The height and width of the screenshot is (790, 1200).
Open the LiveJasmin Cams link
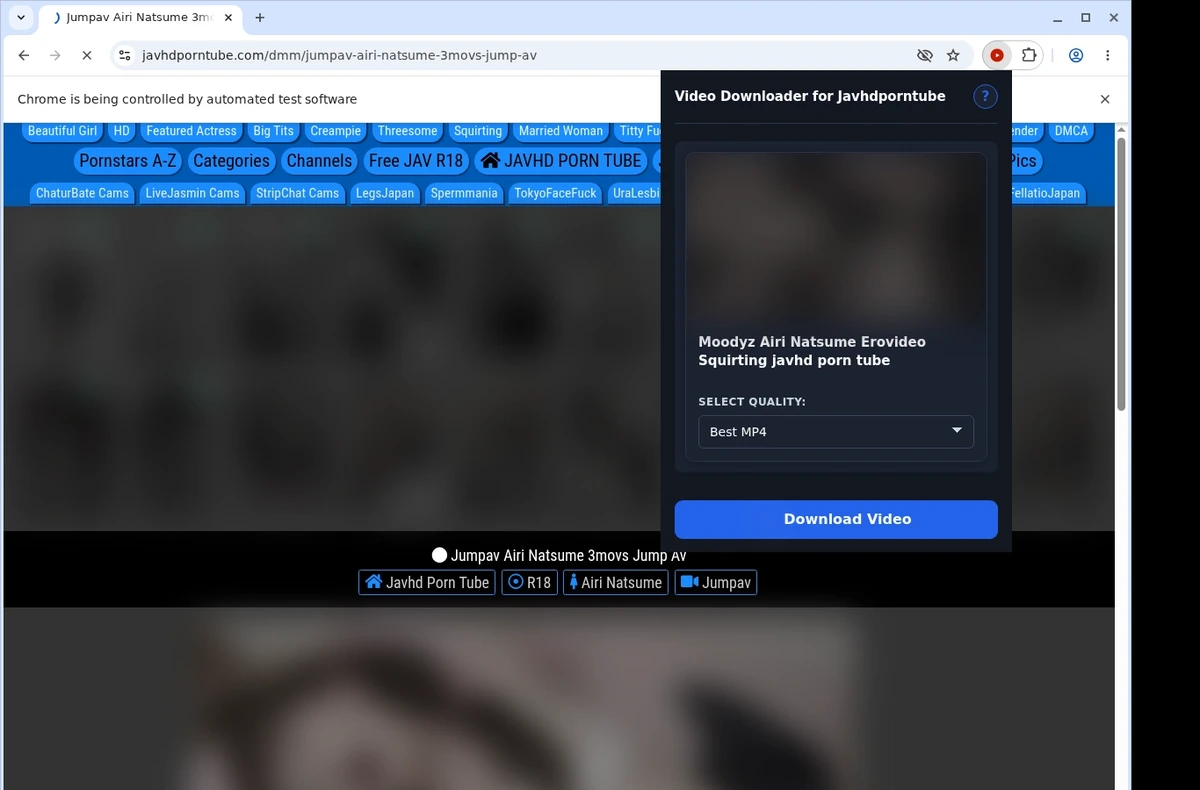click(x=192, y=193)
